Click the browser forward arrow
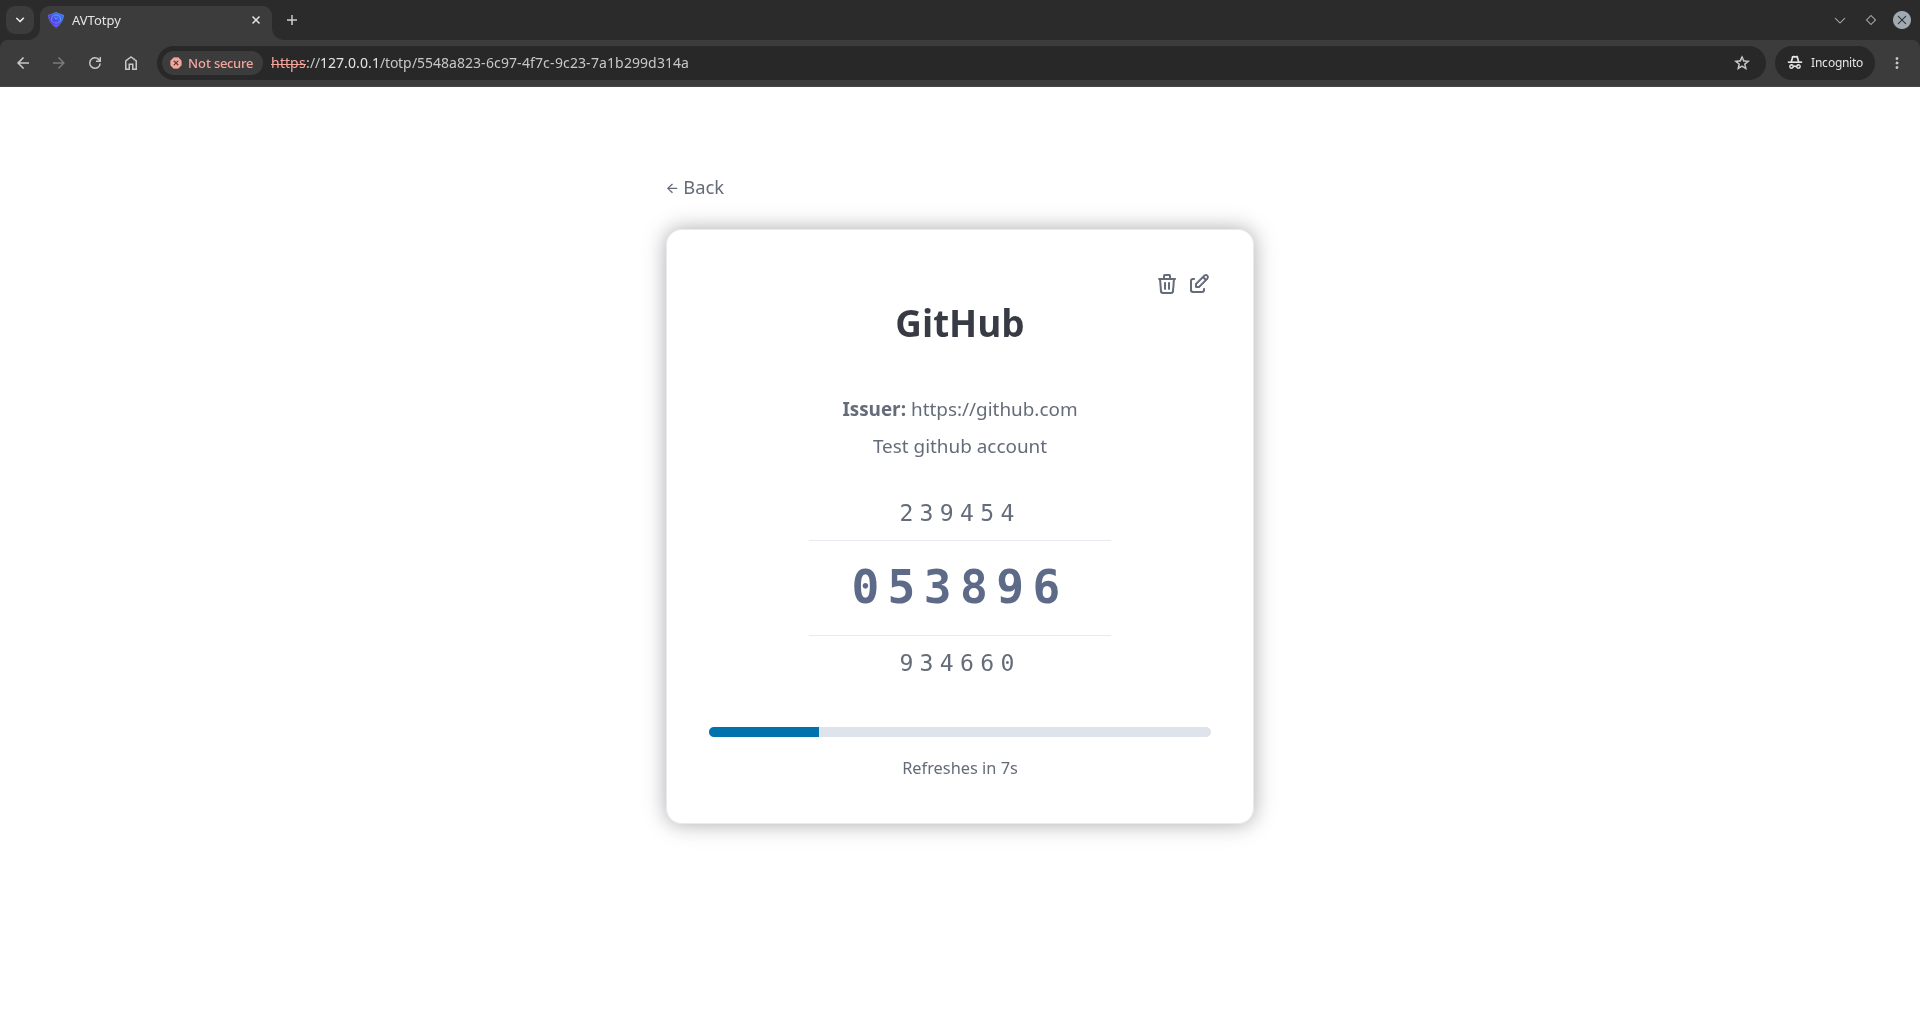 59,63
